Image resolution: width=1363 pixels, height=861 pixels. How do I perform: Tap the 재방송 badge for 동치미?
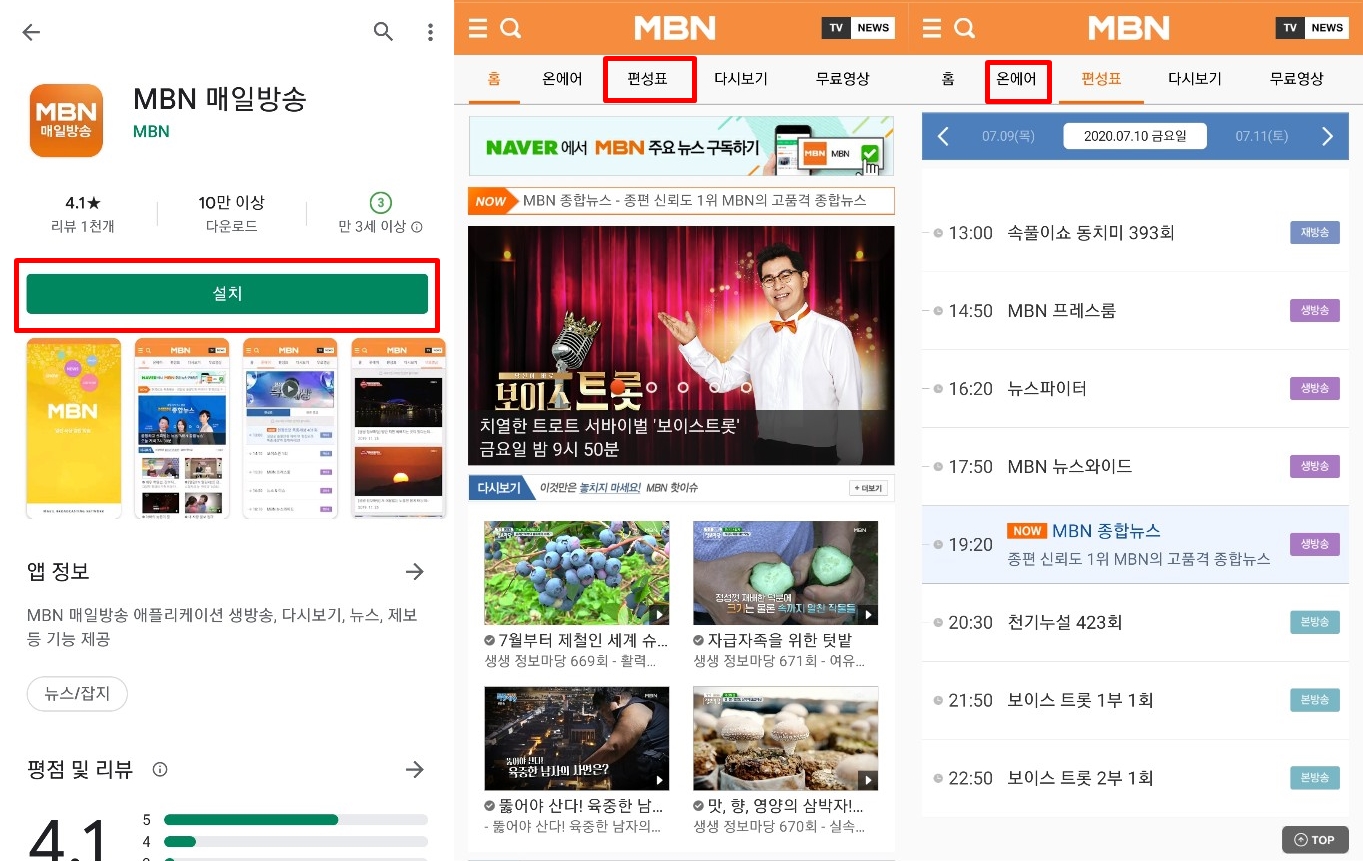pyautogui.click(x=1314, y=233)
